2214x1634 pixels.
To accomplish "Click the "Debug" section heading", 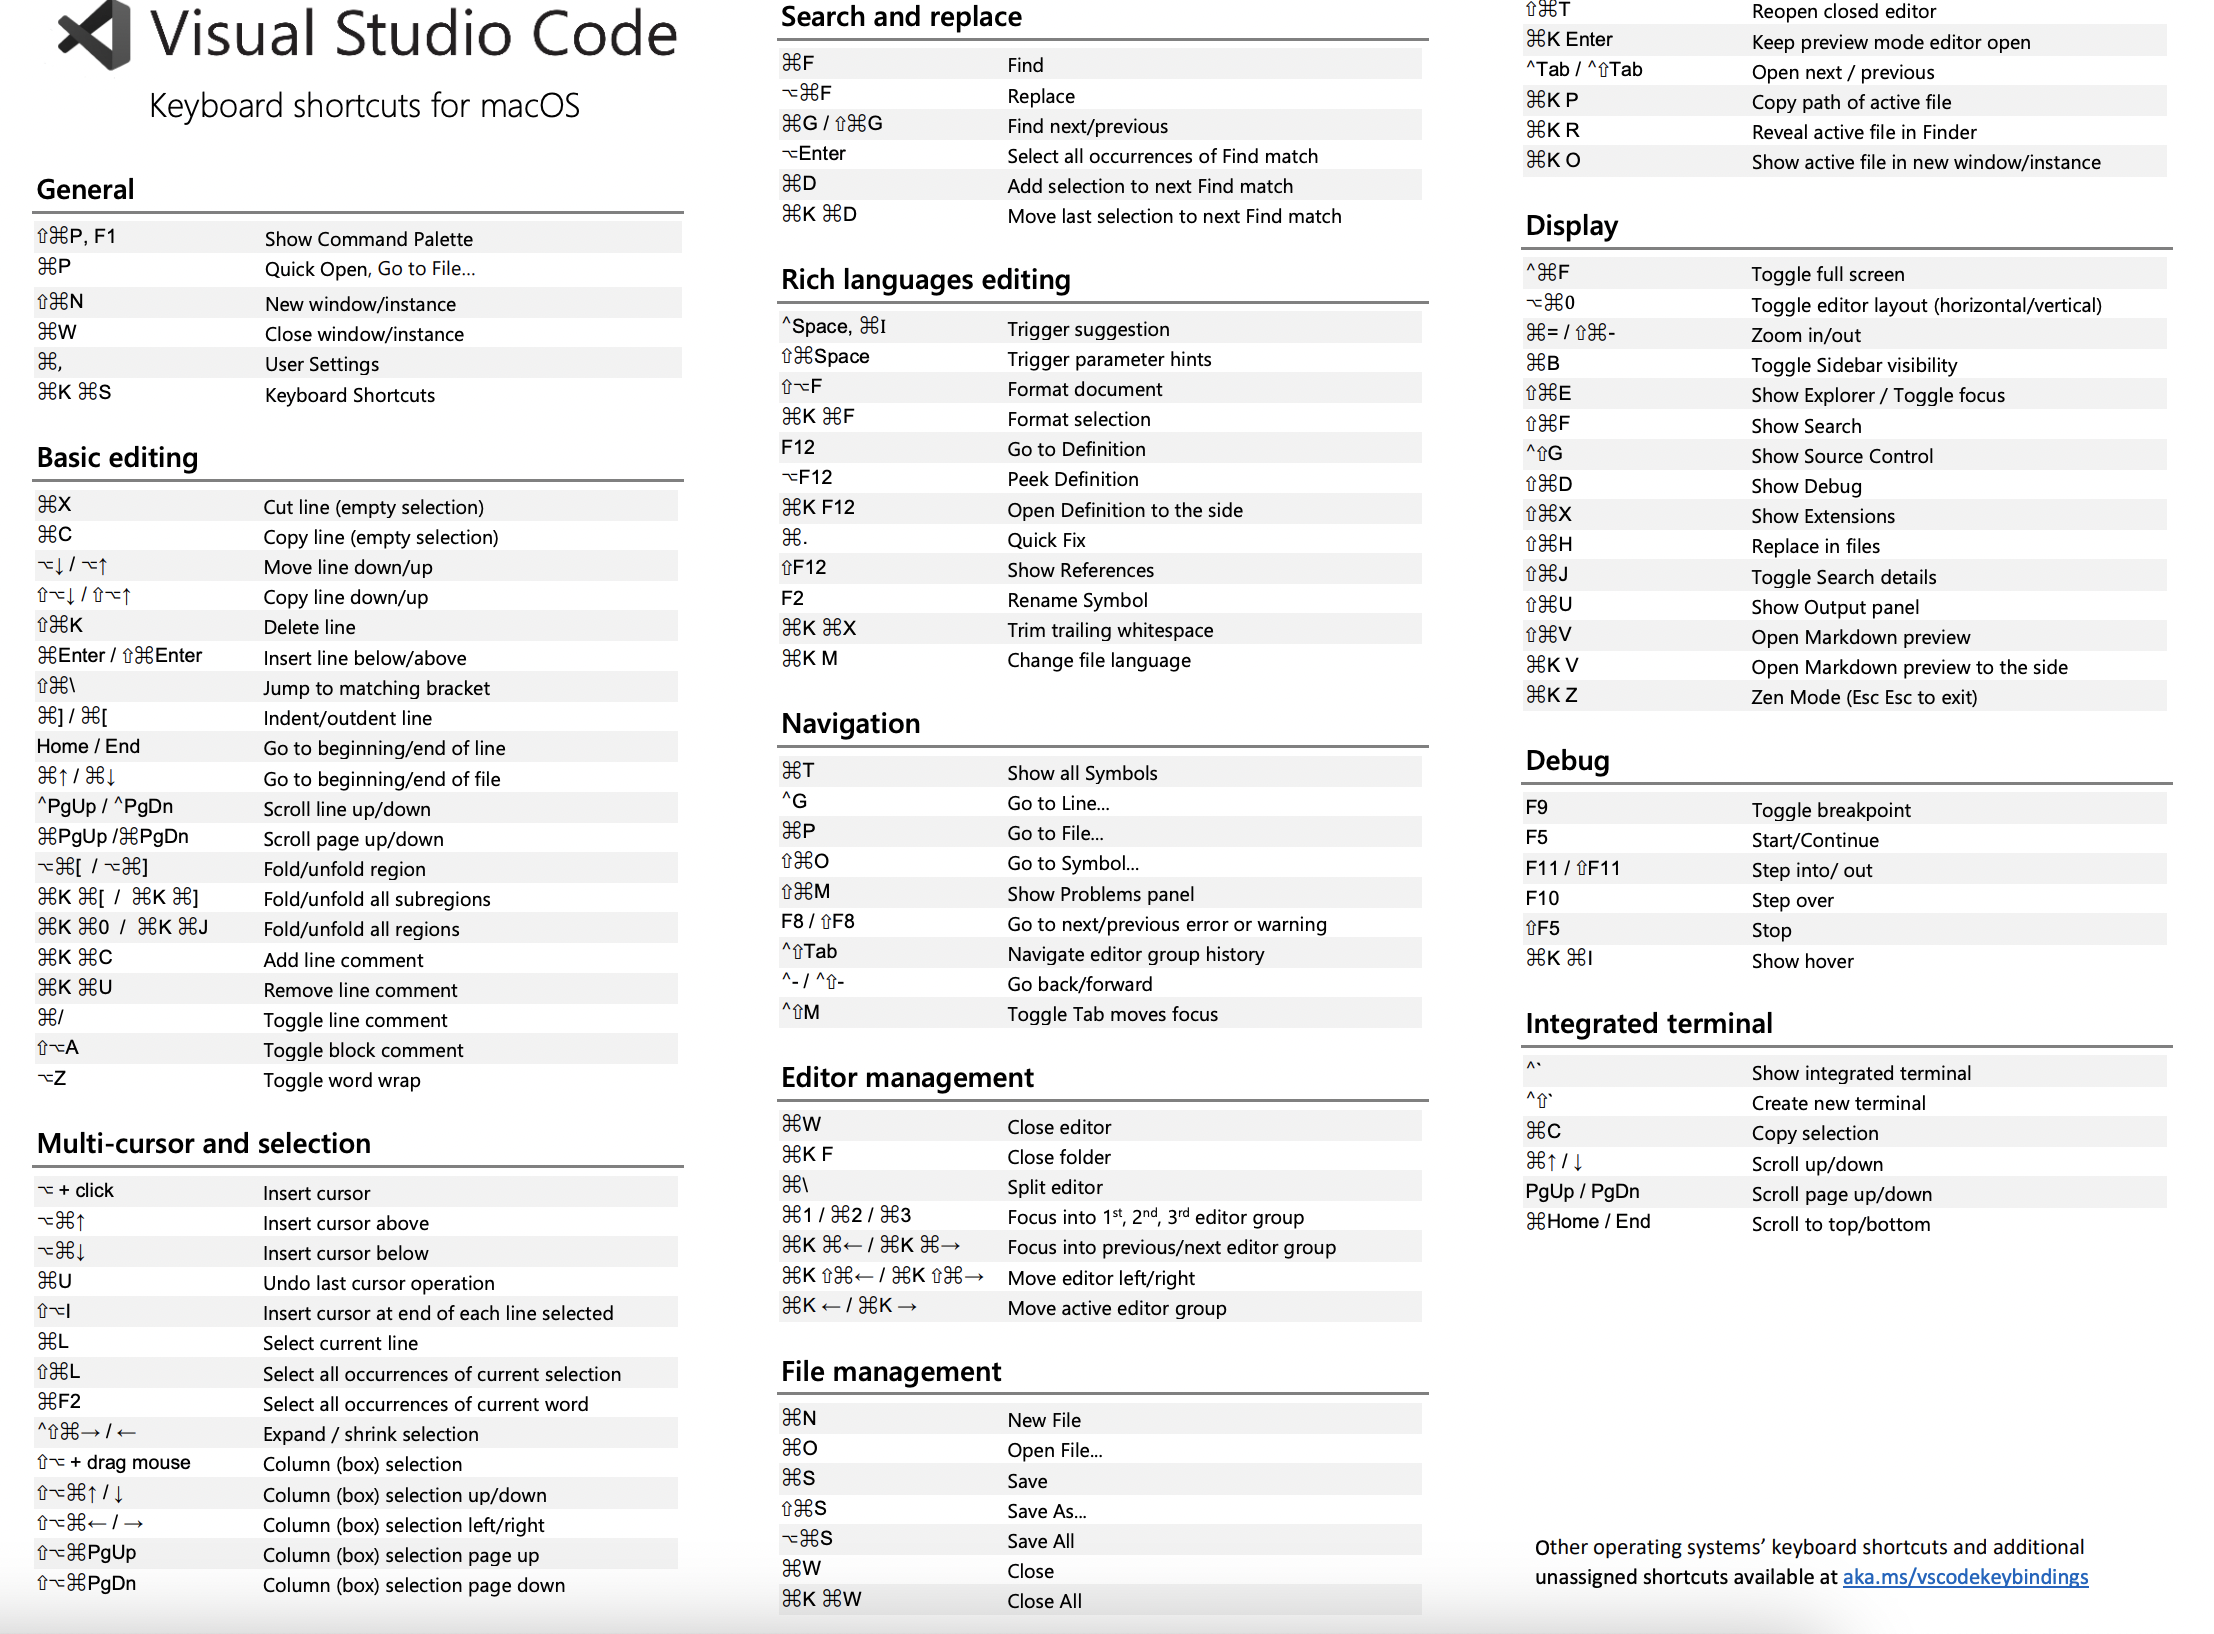I will point(1567,760).
